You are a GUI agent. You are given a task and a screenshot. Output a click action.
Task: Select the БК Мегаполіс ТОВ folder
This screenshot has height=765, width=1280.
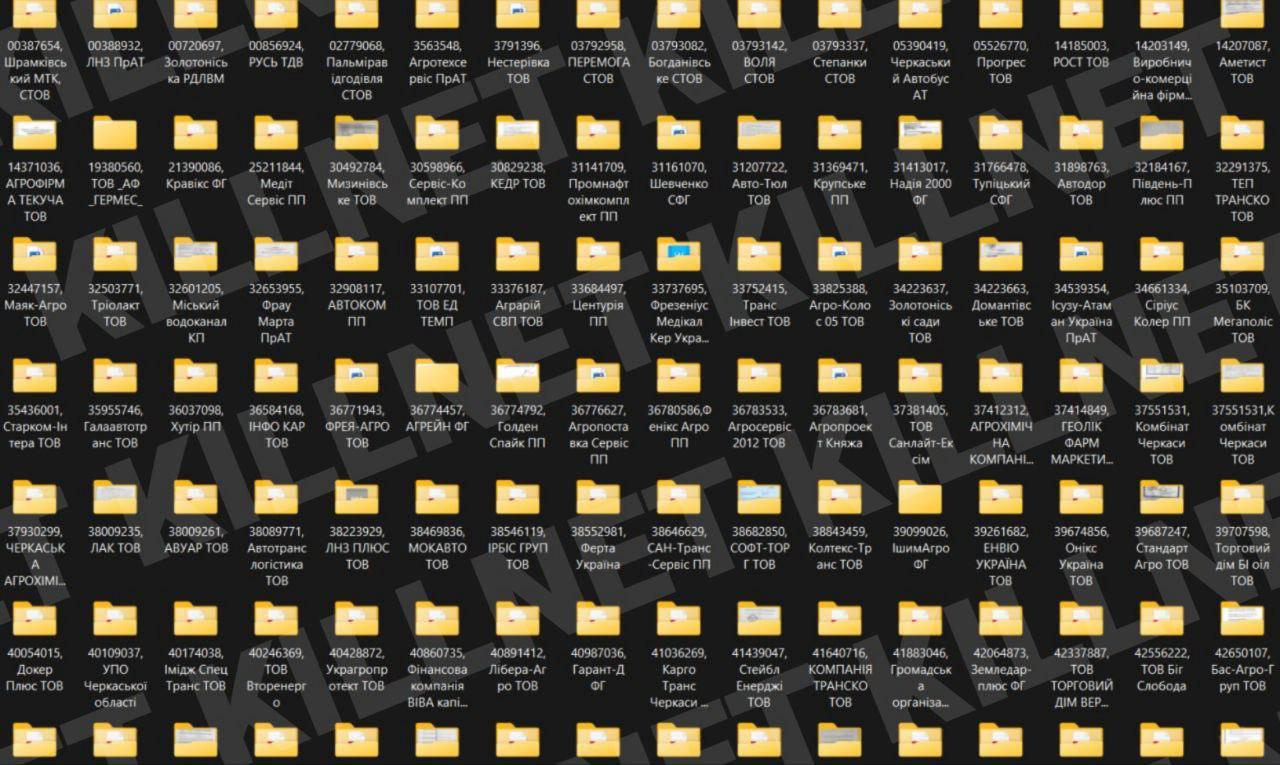click(x=1242, y=255)
